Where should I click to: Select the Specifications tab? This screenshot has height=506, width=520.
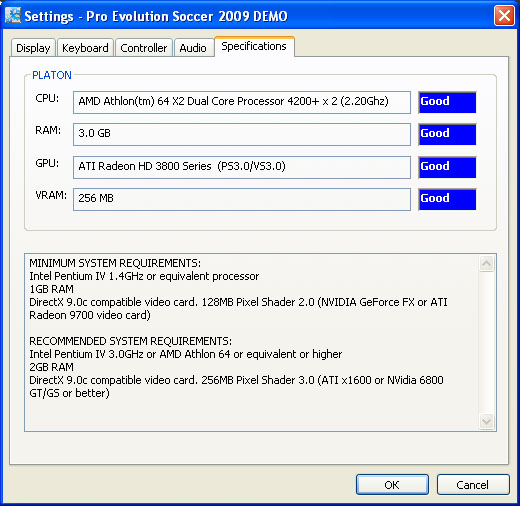coord(254,46)
